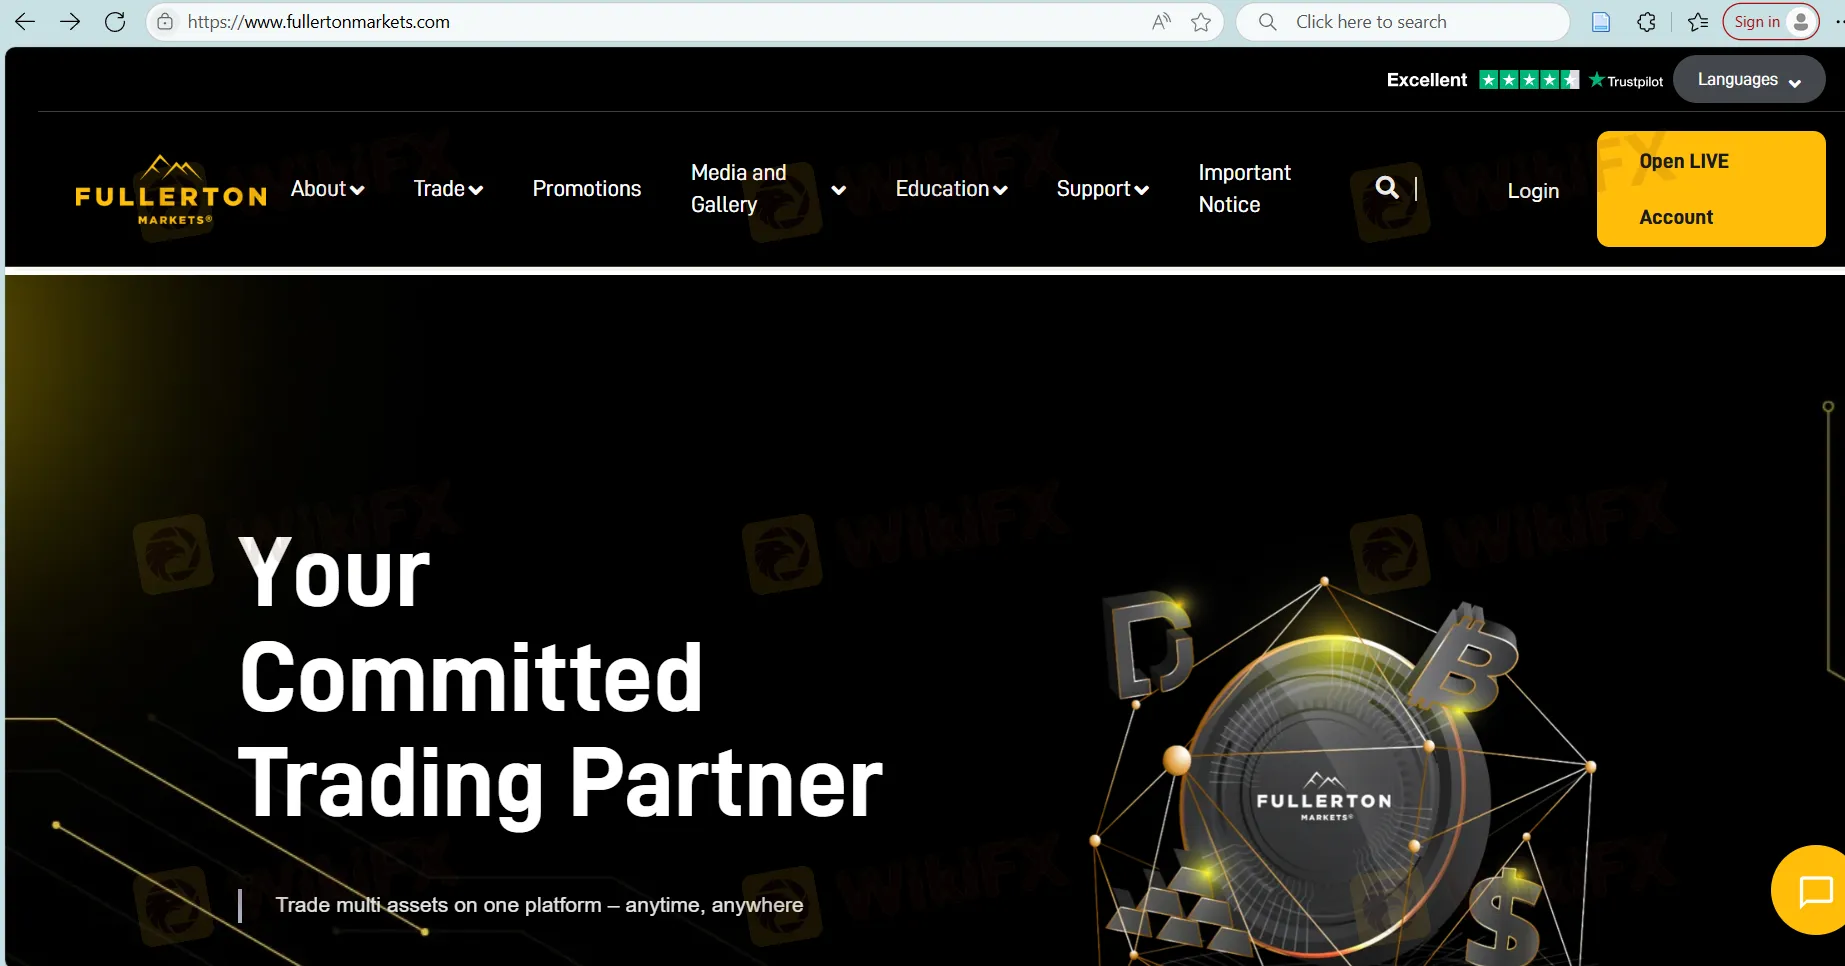
Task: Click the Trustpilot logo text
Action: [1626, 81]
